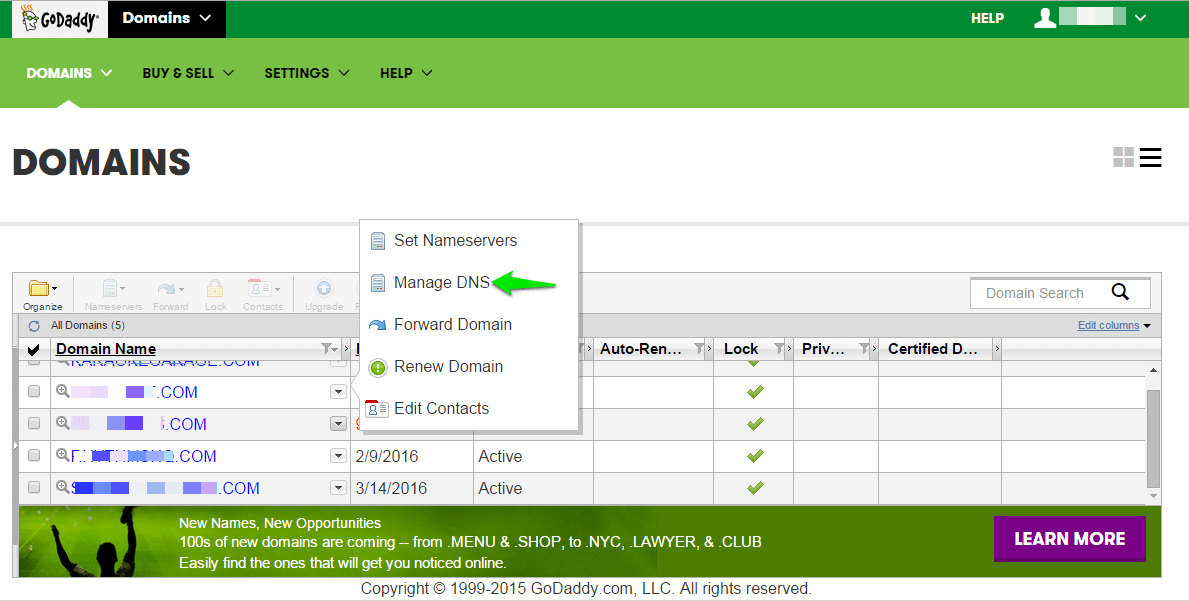Click the Lock toolbar icon

pos(215,295)
